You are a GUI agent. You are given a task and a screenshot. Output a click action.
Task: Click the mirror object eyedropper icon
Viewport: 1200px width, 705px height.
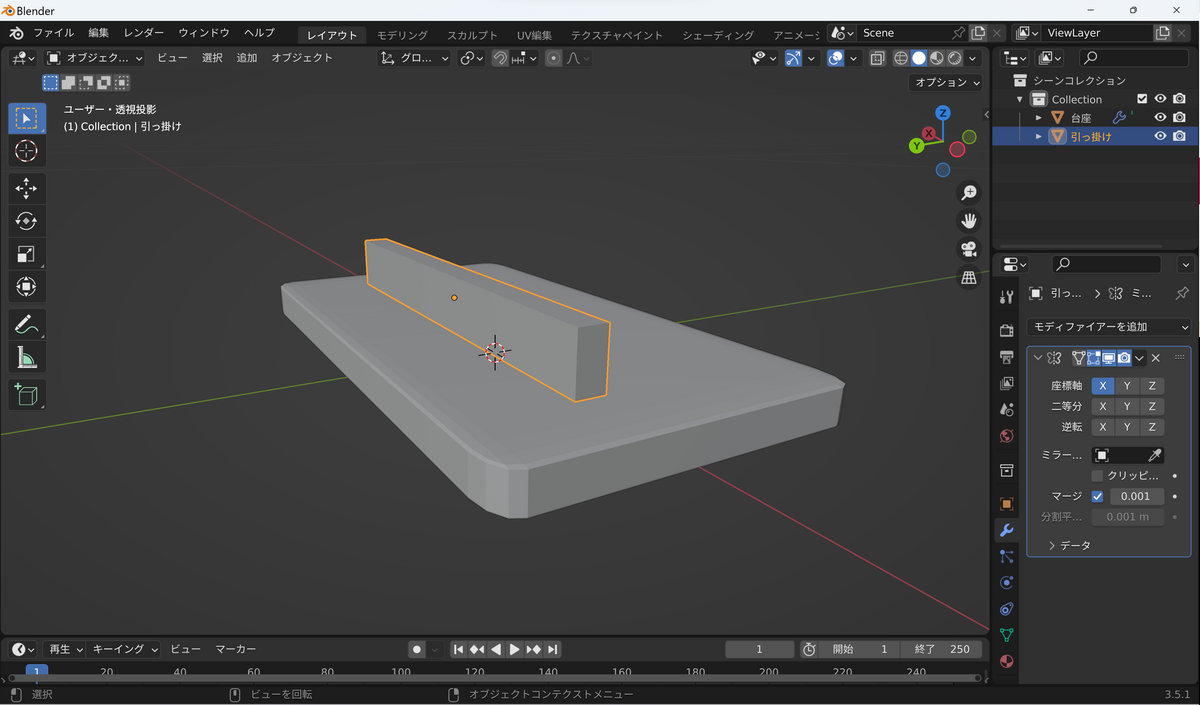[1153, 455]
